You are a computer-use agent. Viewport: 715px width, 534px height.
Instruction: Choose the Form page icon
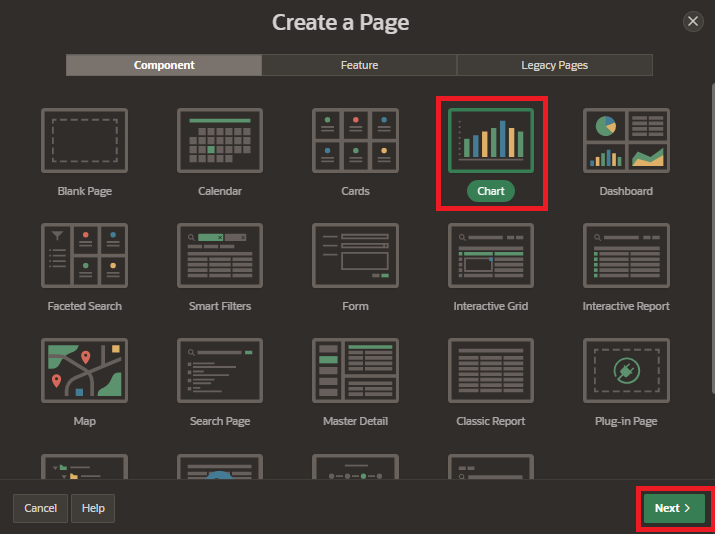coord(355,256)
